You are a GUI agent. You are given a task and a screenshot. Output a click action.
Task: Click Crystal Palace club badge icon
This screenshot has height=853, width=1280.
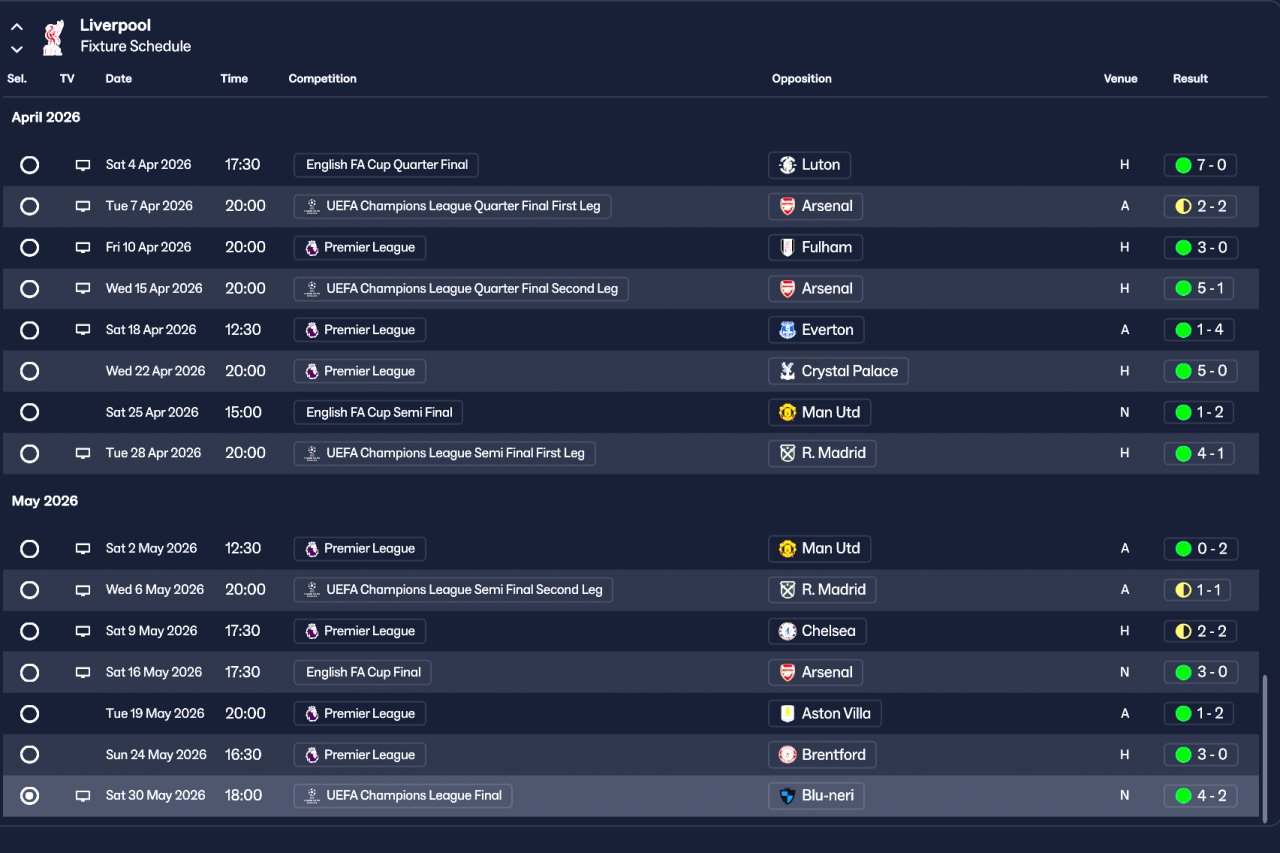tap(787, 371)
